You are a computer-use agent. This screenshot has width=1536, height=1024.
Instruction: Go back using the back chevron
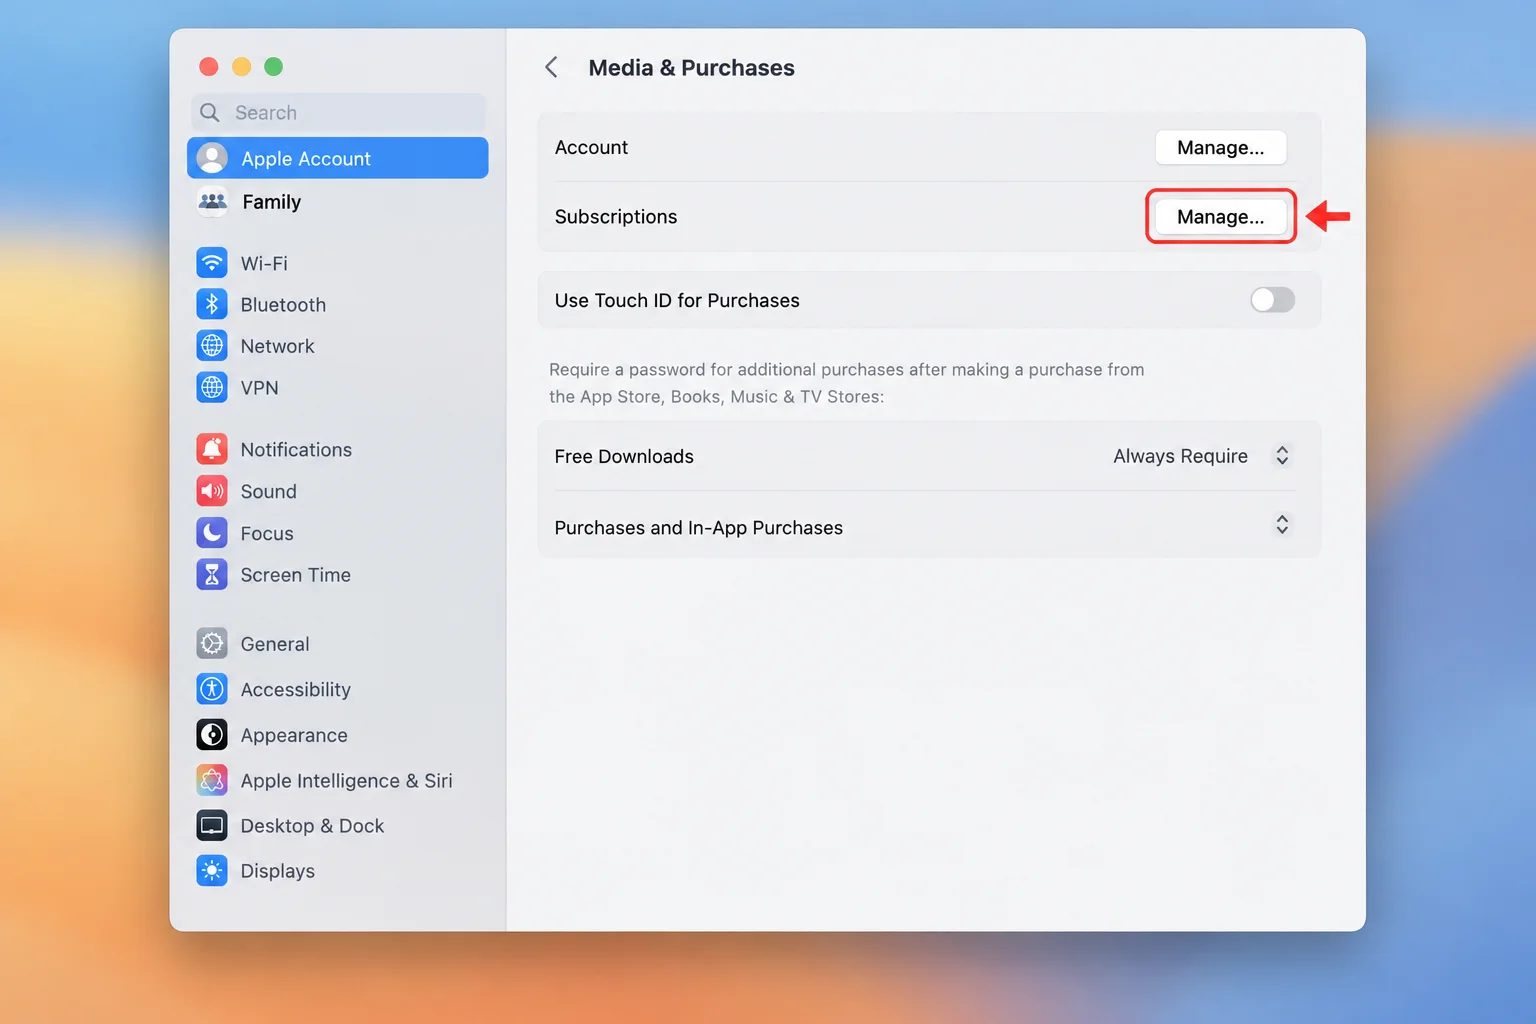coord(551,67)
